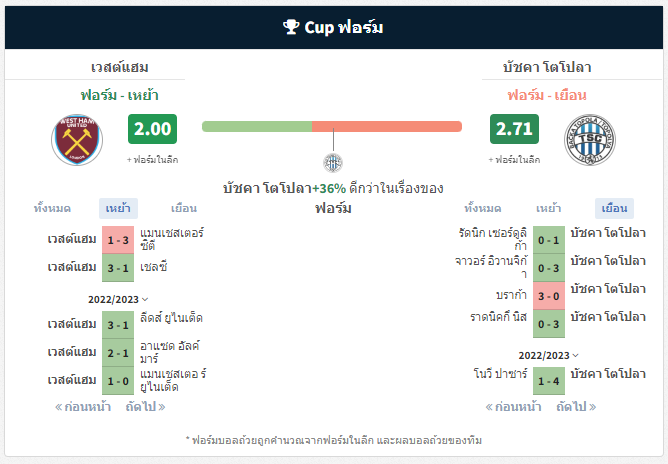Screen dimensions: 668x464
Task: Click the trophy icon in Cup header
Action: click(291, 27)
